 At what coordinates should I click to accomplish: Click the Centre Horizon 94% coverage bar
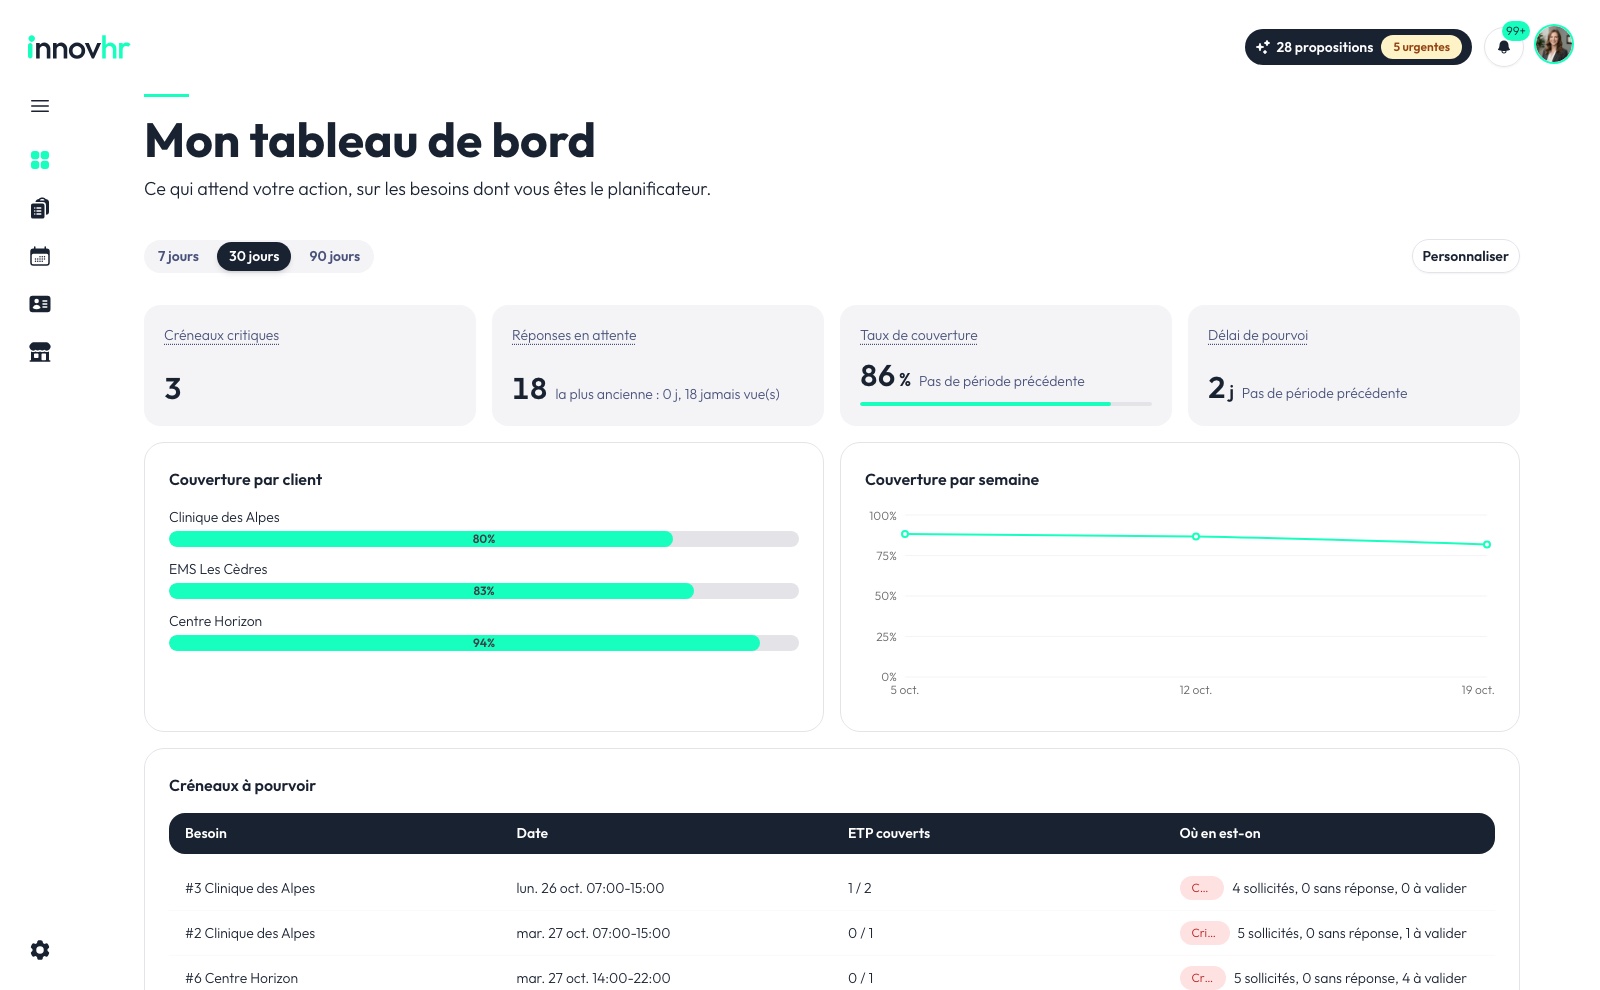point(484,643)
